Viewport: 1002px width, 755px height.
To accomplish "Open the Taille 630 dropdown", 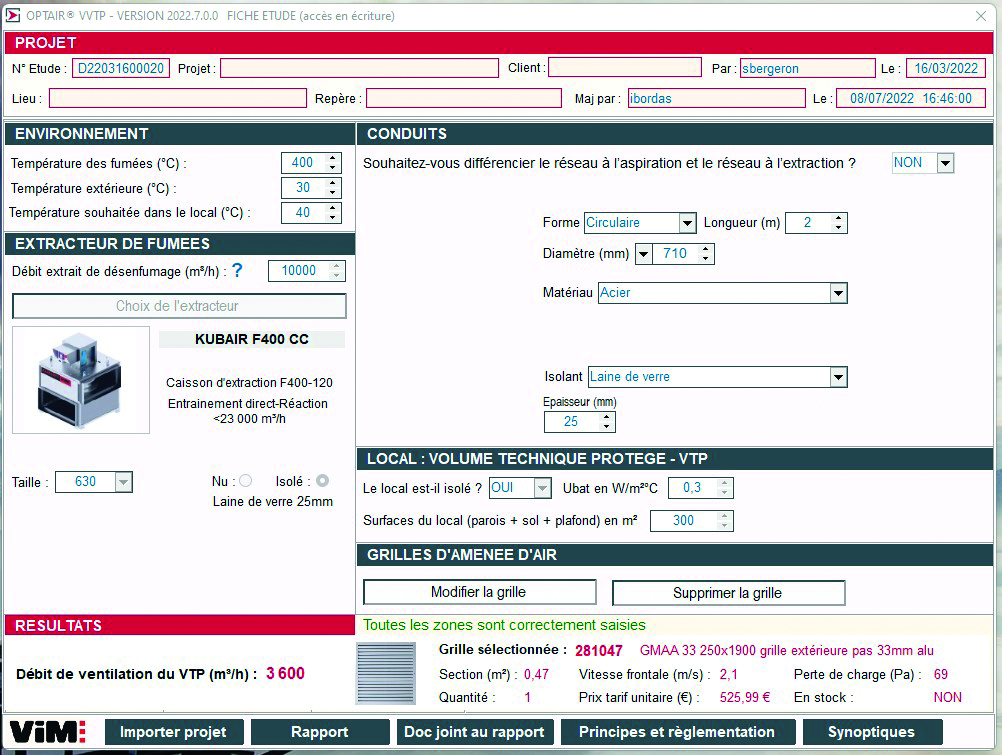I will click(123, 482).
